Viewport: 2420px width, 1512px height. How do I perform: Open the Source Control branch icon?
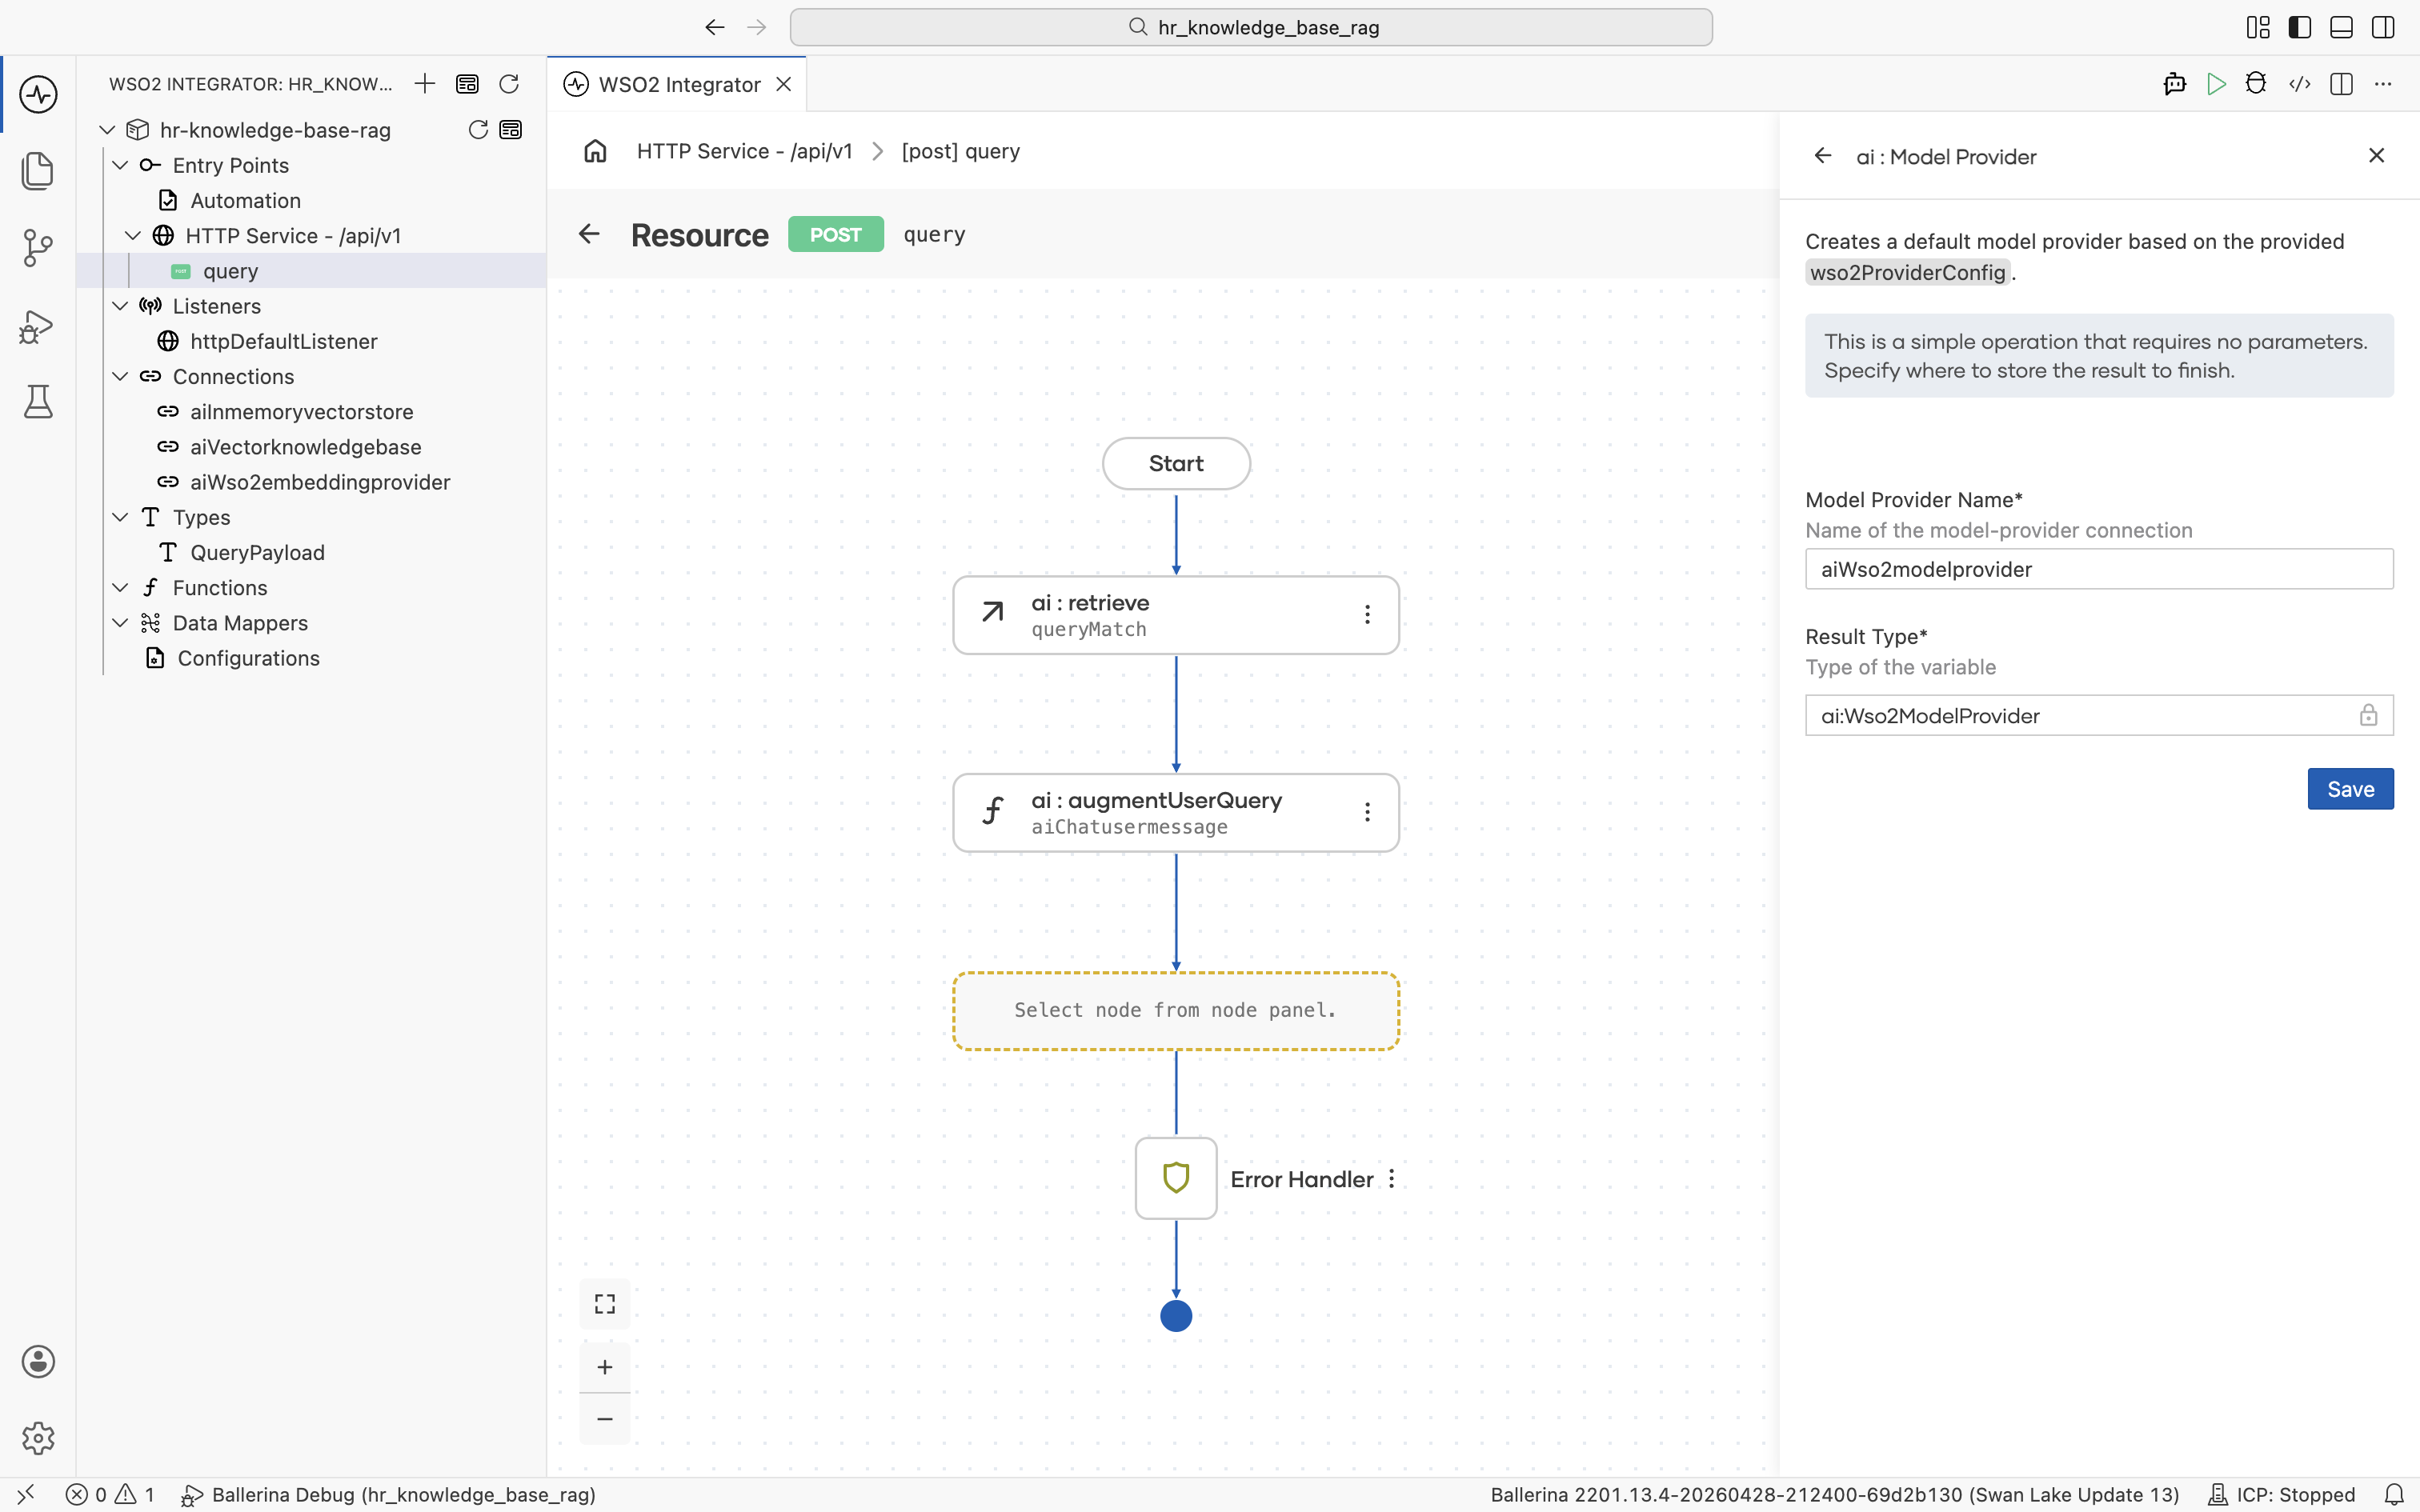pyautogui.click(x=38, y=248)
